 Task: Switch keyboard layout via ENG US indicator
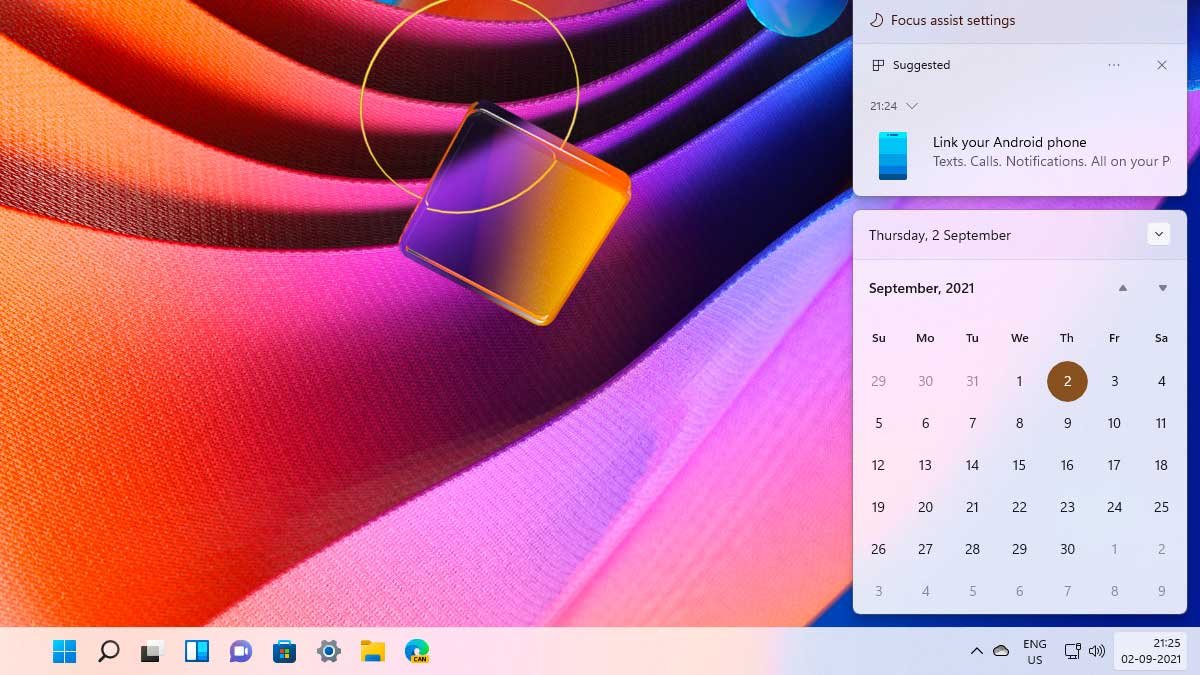pyautogui.click(x=1034, y=651)
